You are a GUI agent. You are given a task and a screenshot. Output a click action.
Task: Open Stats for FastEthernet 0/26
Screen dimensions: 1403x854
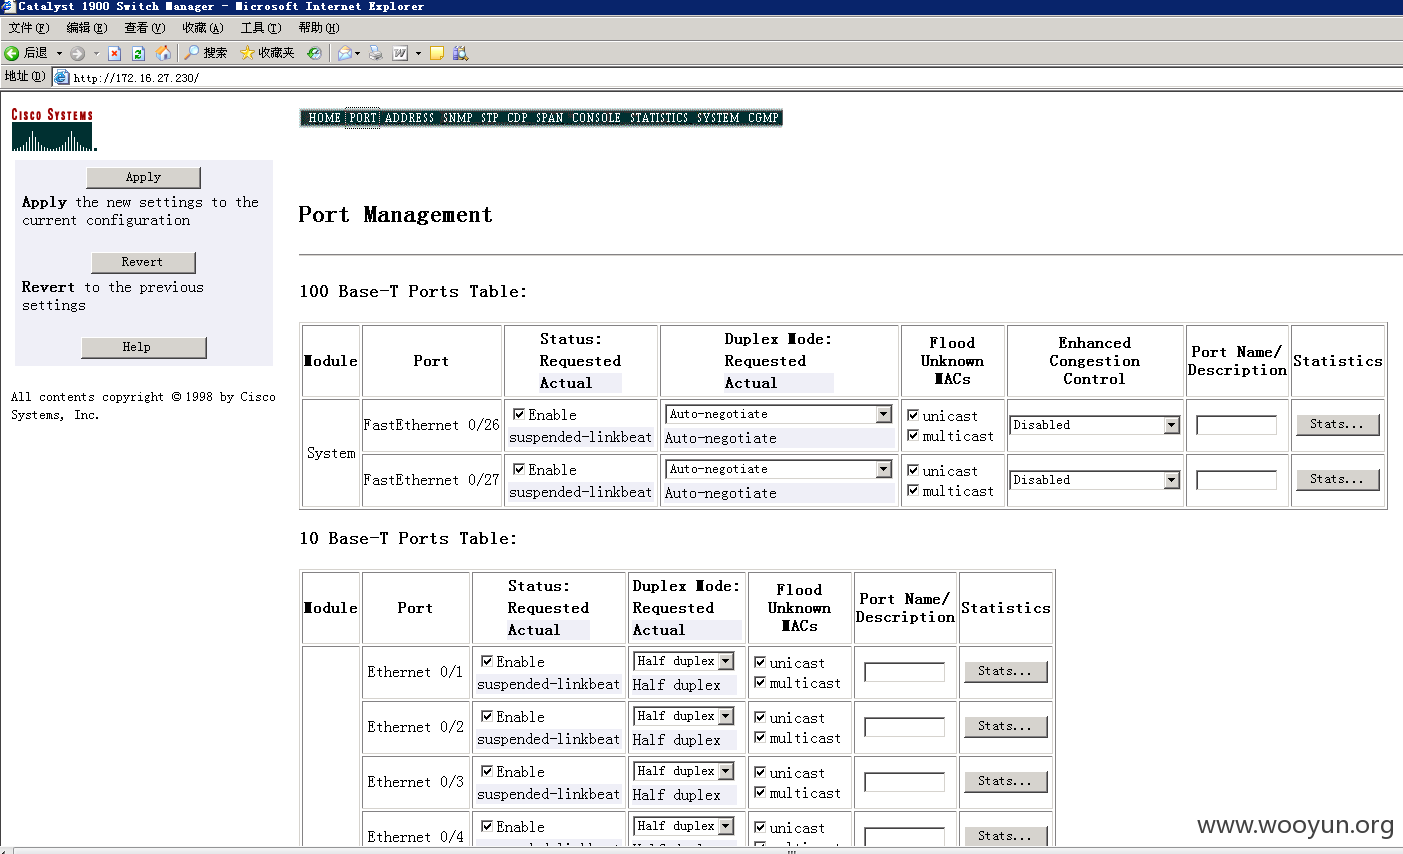click(x=1337, y=425)
